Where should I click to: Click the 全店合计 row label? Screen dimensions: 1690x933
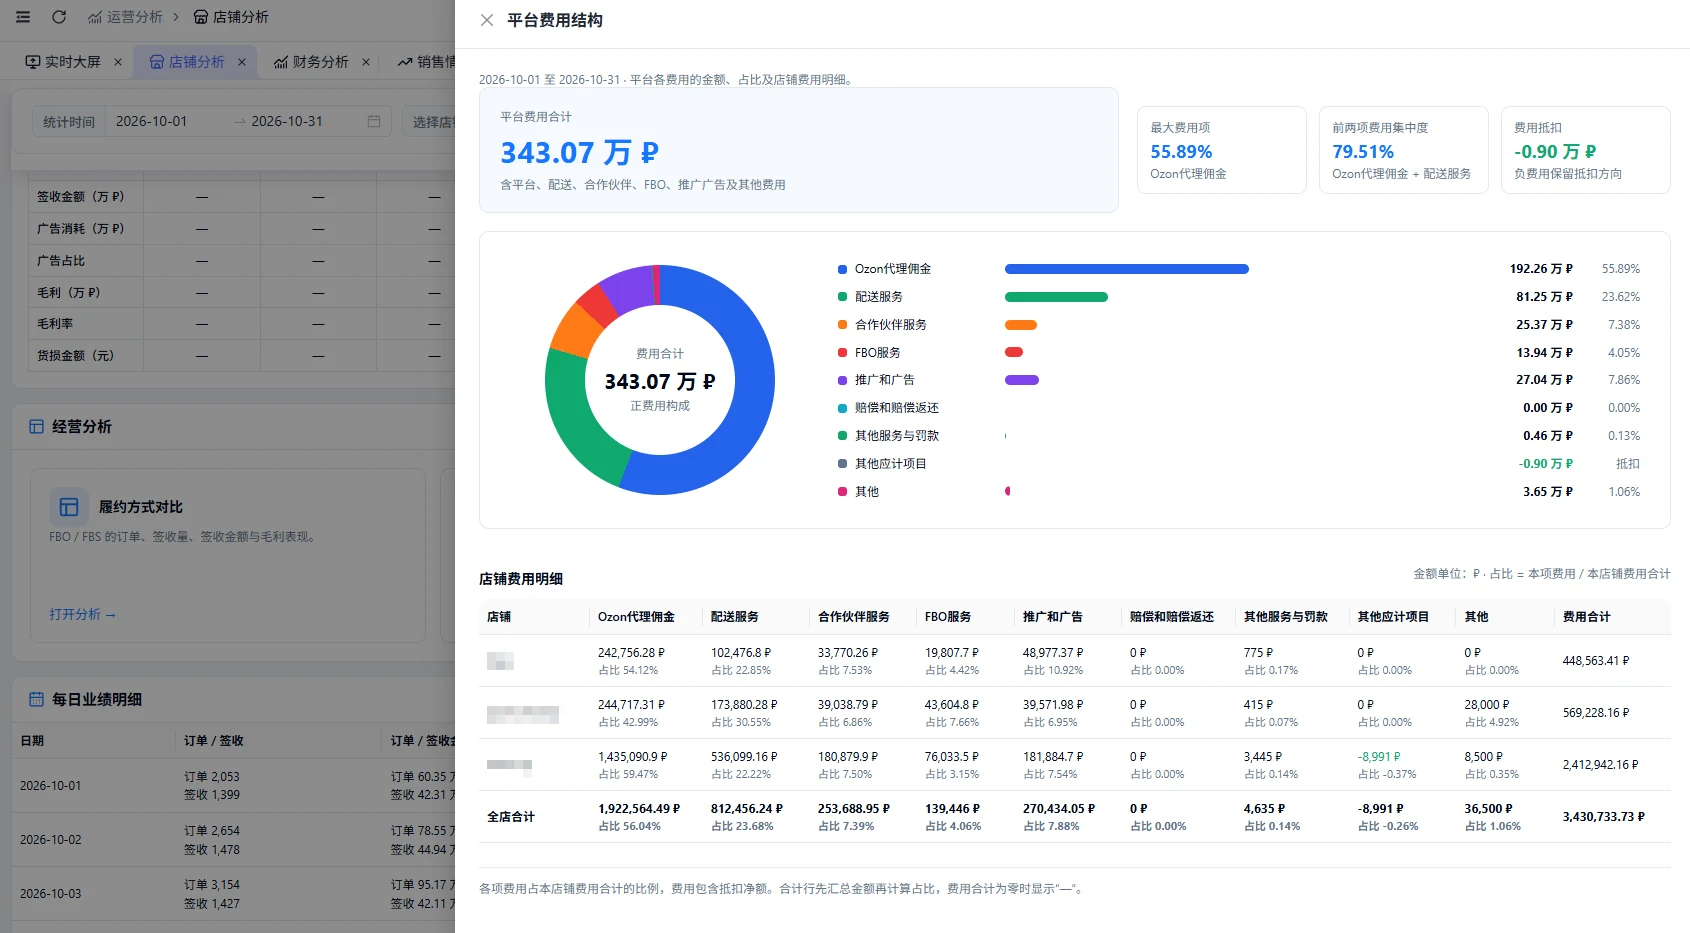click(511, 817)
